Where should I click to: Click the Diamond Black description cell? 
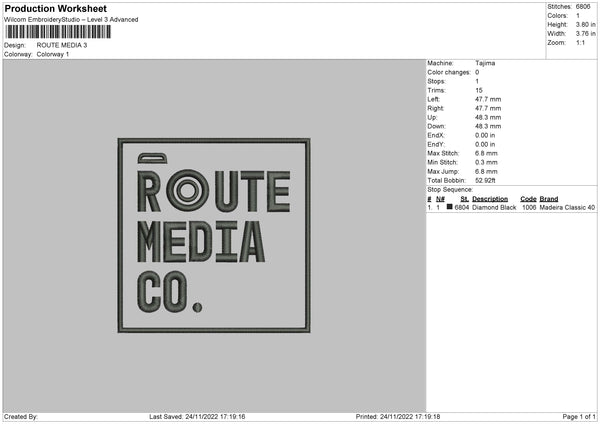pos(494,207)
